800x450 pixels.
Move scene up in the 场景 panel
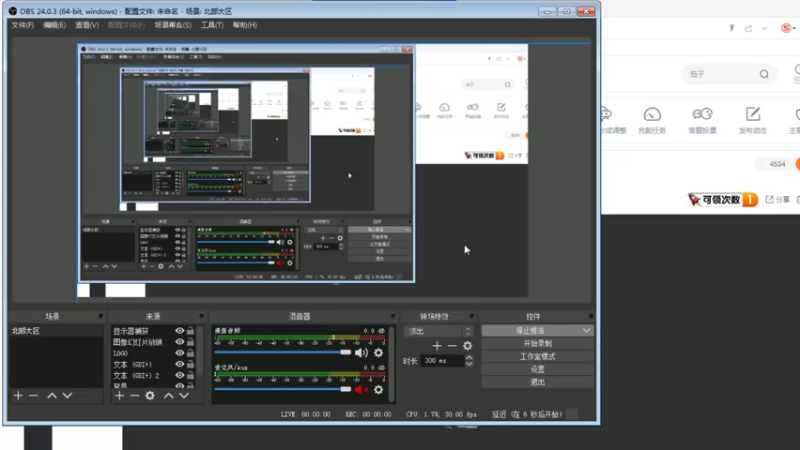pyautogui.click(x=52, y=395)
